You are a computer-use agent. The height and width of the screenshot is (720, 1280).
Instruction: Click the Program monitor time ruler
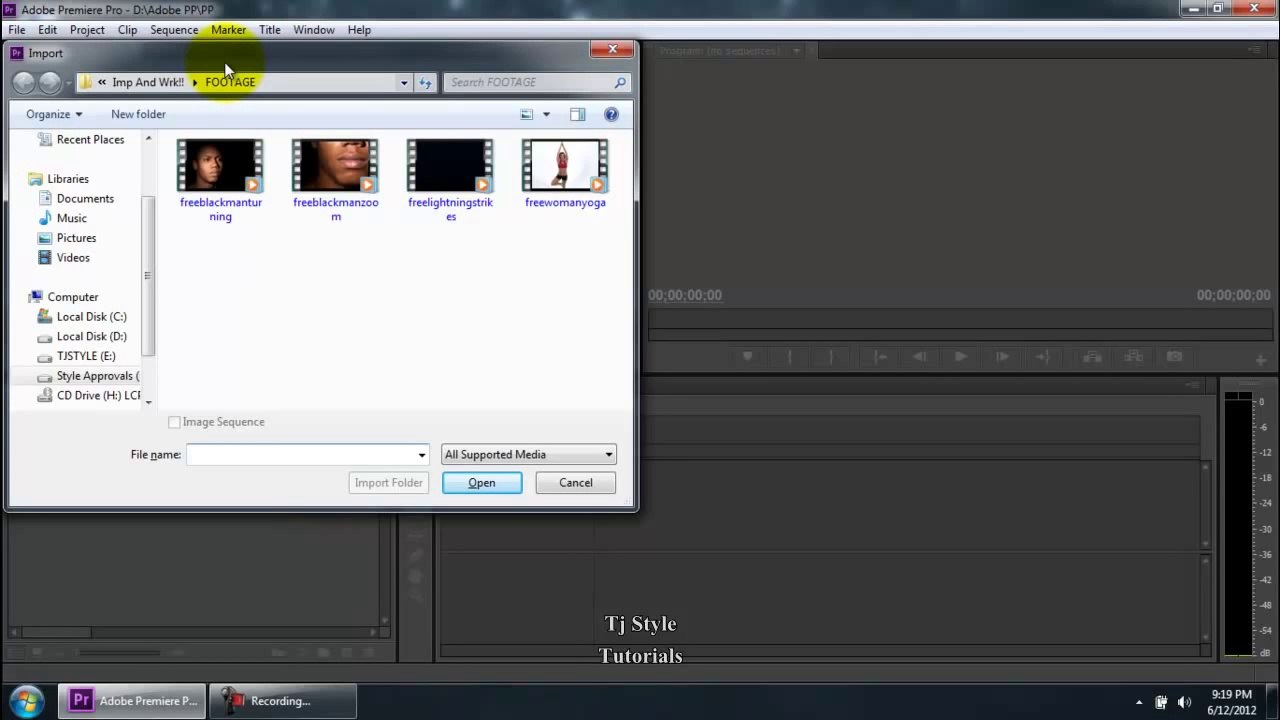point(958,319)
